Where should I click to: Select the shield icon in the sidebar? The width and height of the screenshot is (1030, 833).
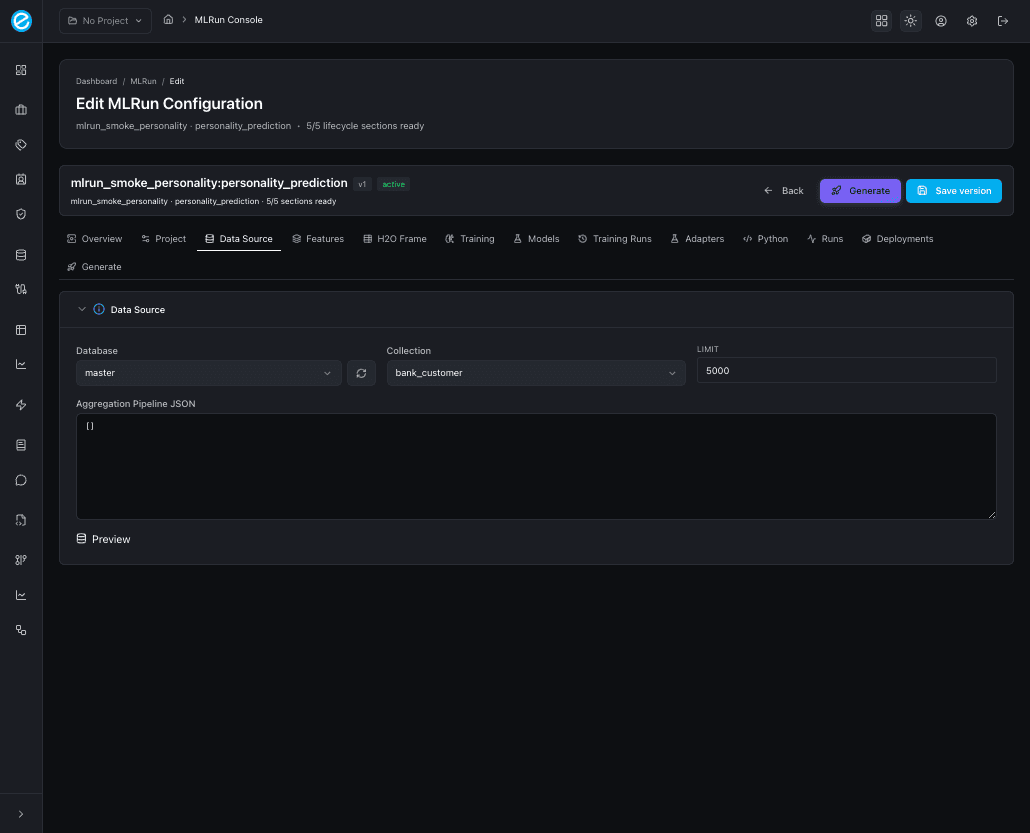point(20,214)
